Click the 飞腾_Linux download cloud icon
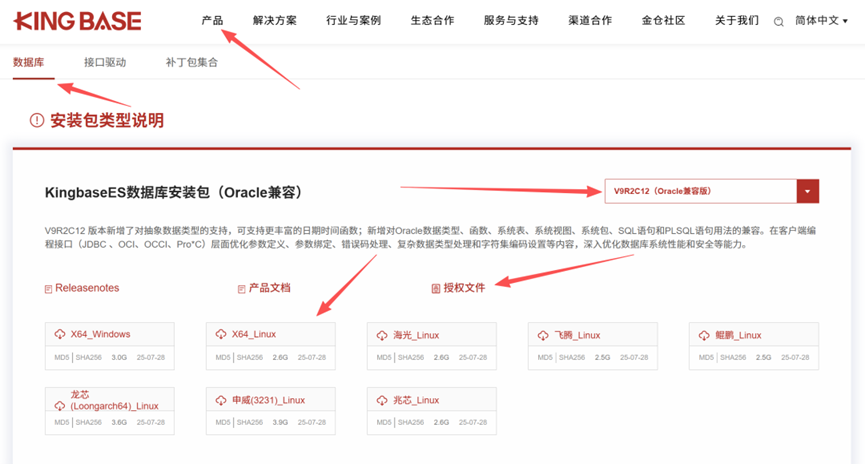865x464 pixels. click(543, 335)
